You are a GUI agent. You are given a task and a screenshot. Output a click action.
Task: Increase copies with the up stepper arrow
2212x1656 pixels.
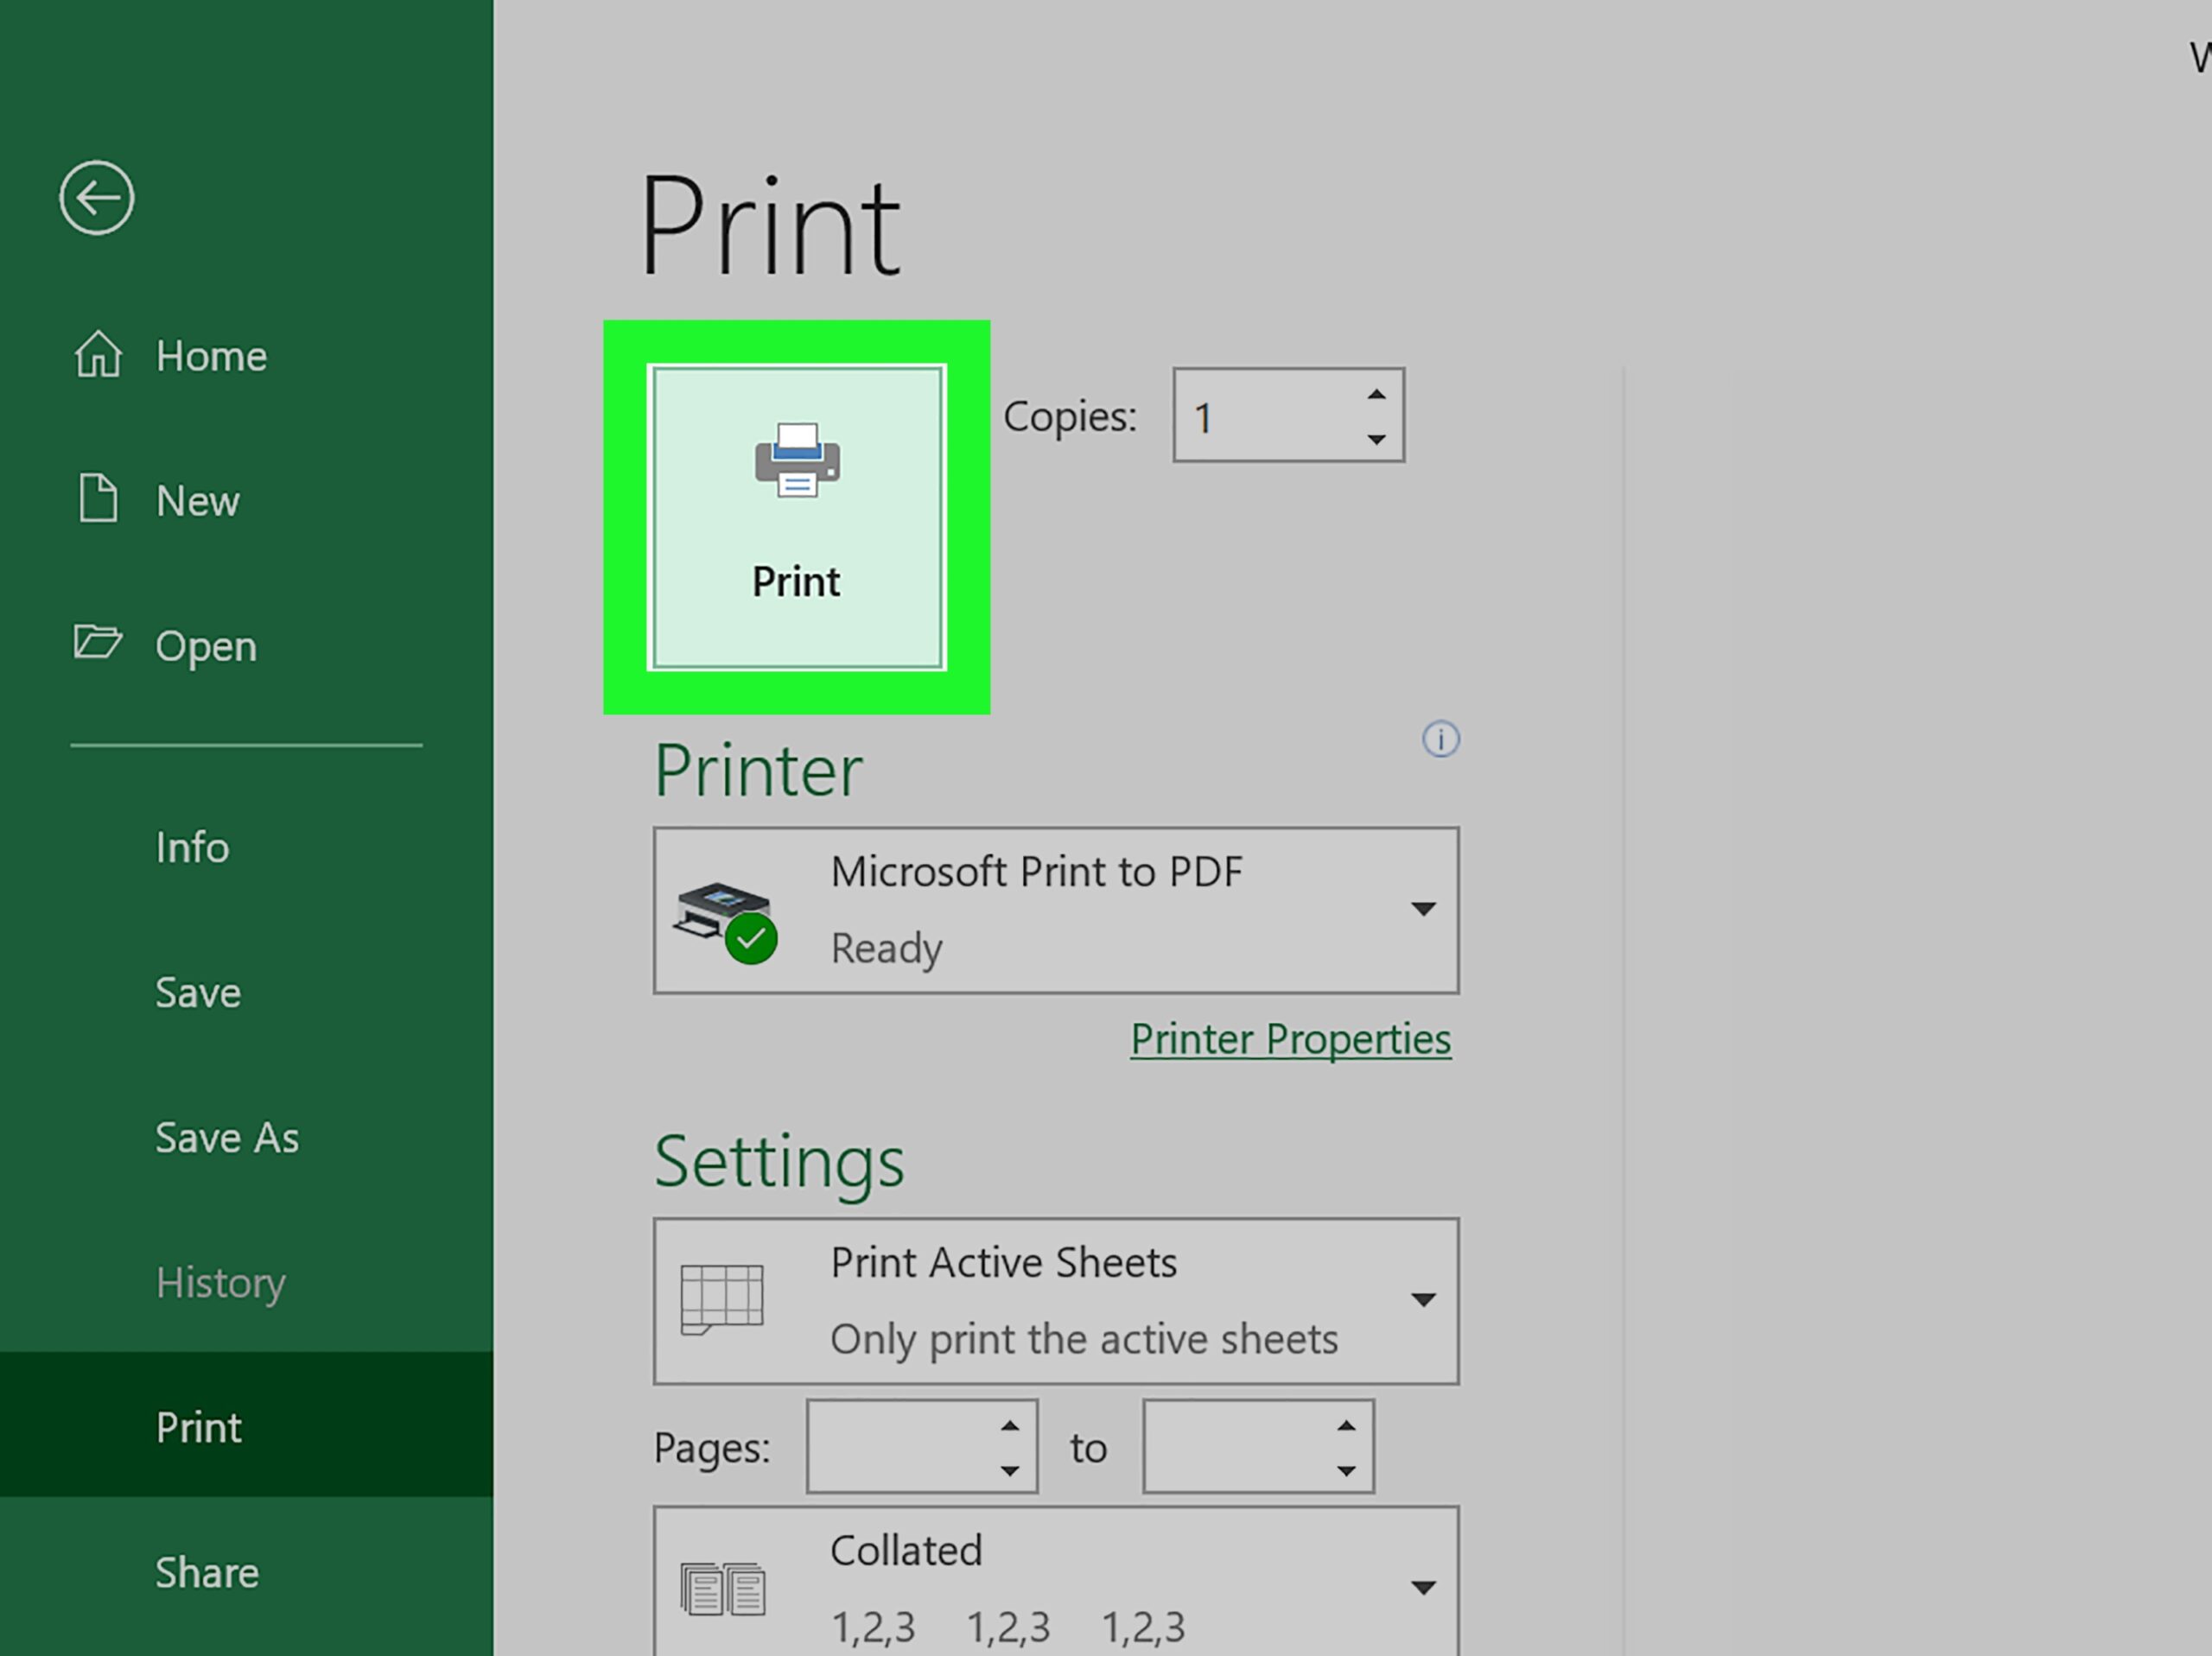point(1376,392)
